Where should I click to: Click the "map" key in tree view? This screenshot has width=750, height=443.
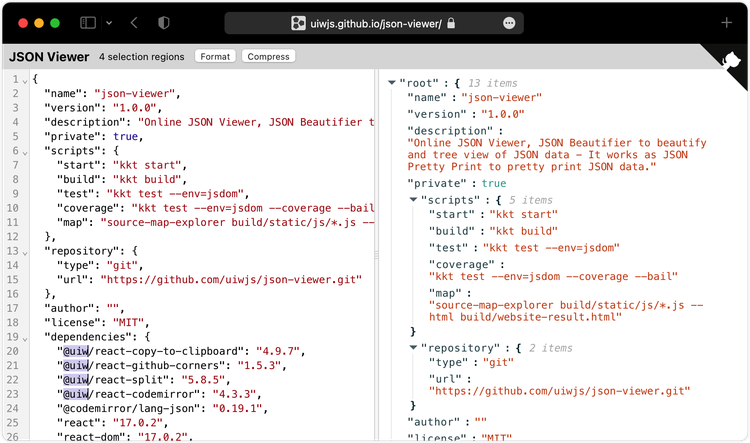click(x=445, y=293)
